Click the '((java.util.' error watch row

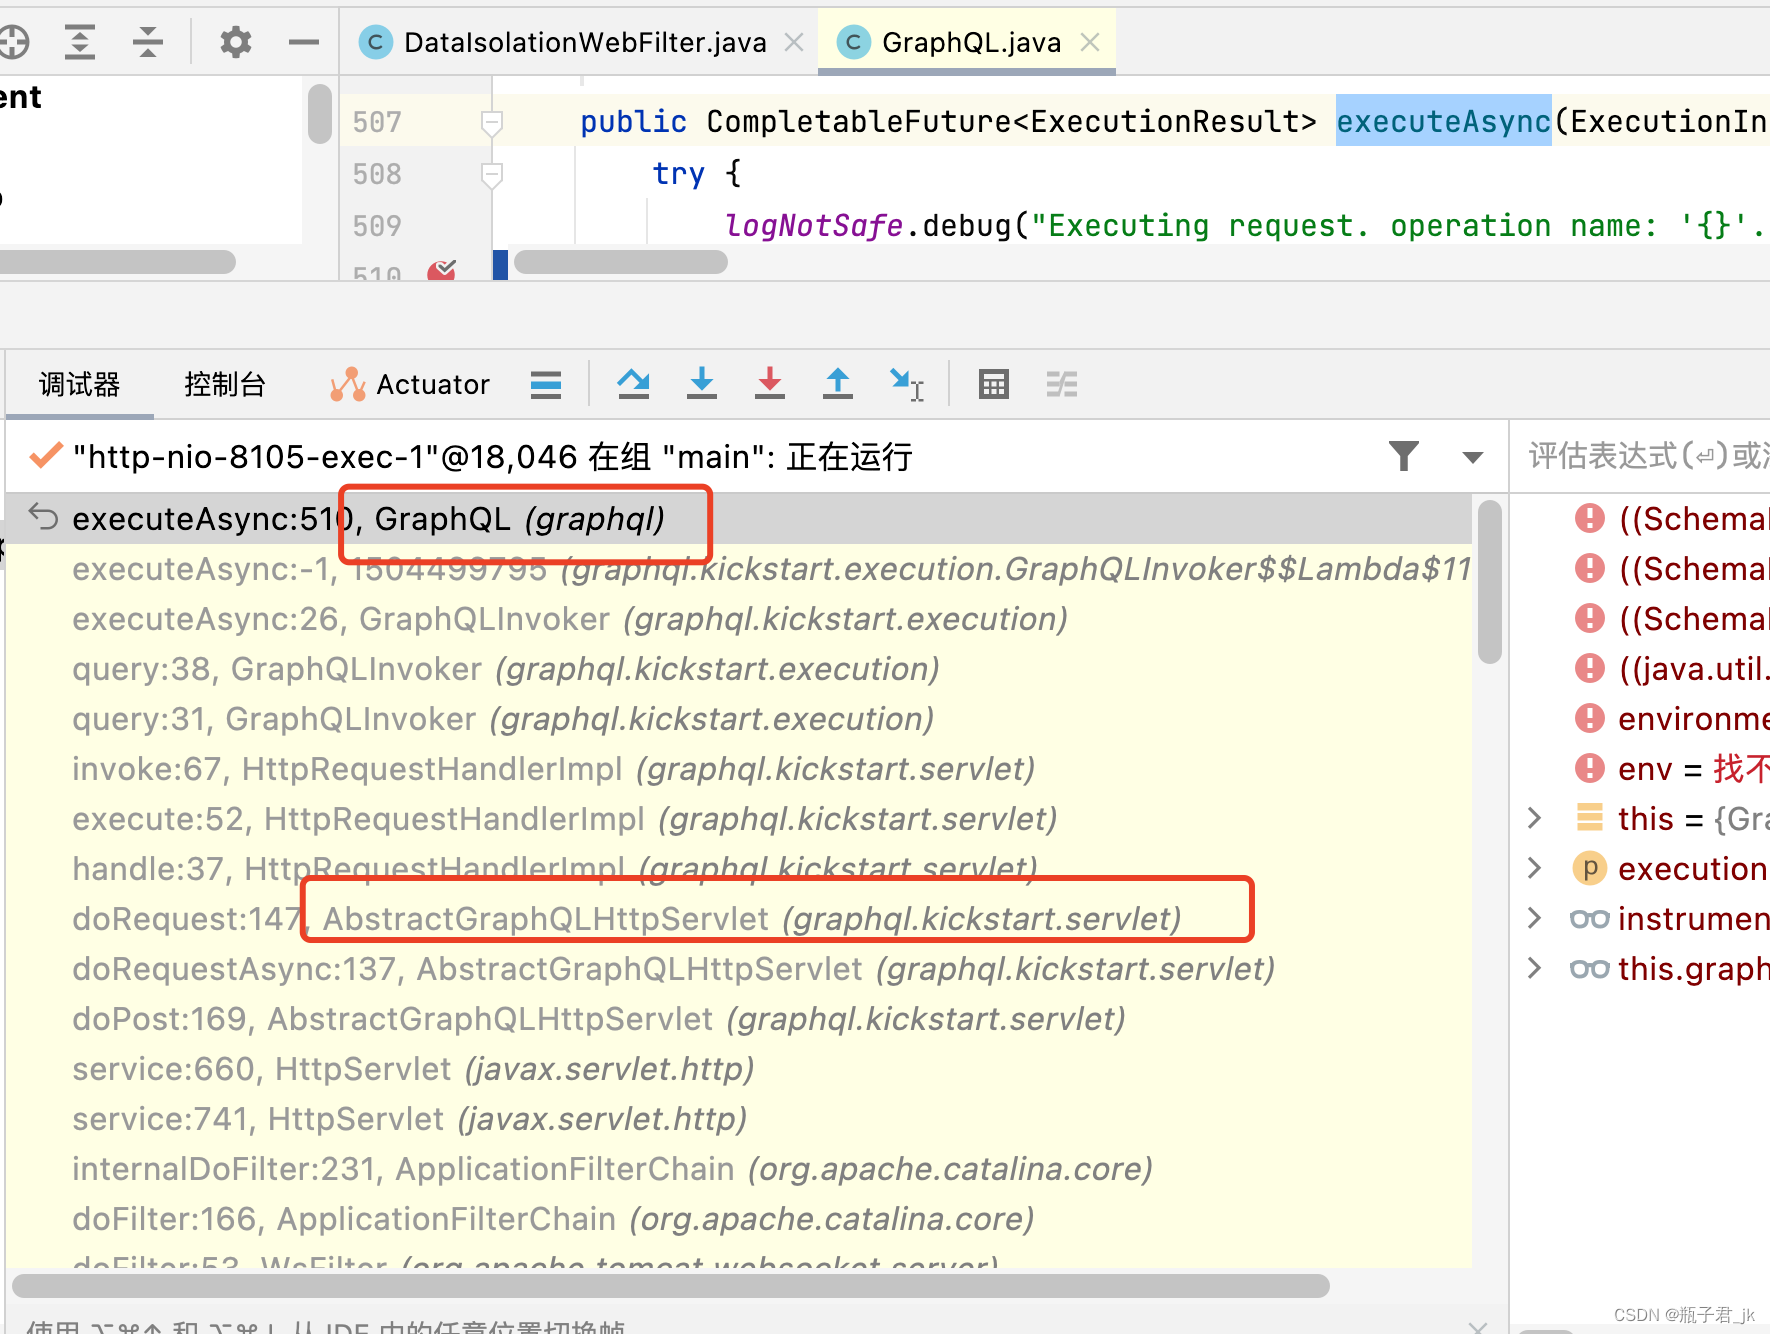(x=1642, y=669)
